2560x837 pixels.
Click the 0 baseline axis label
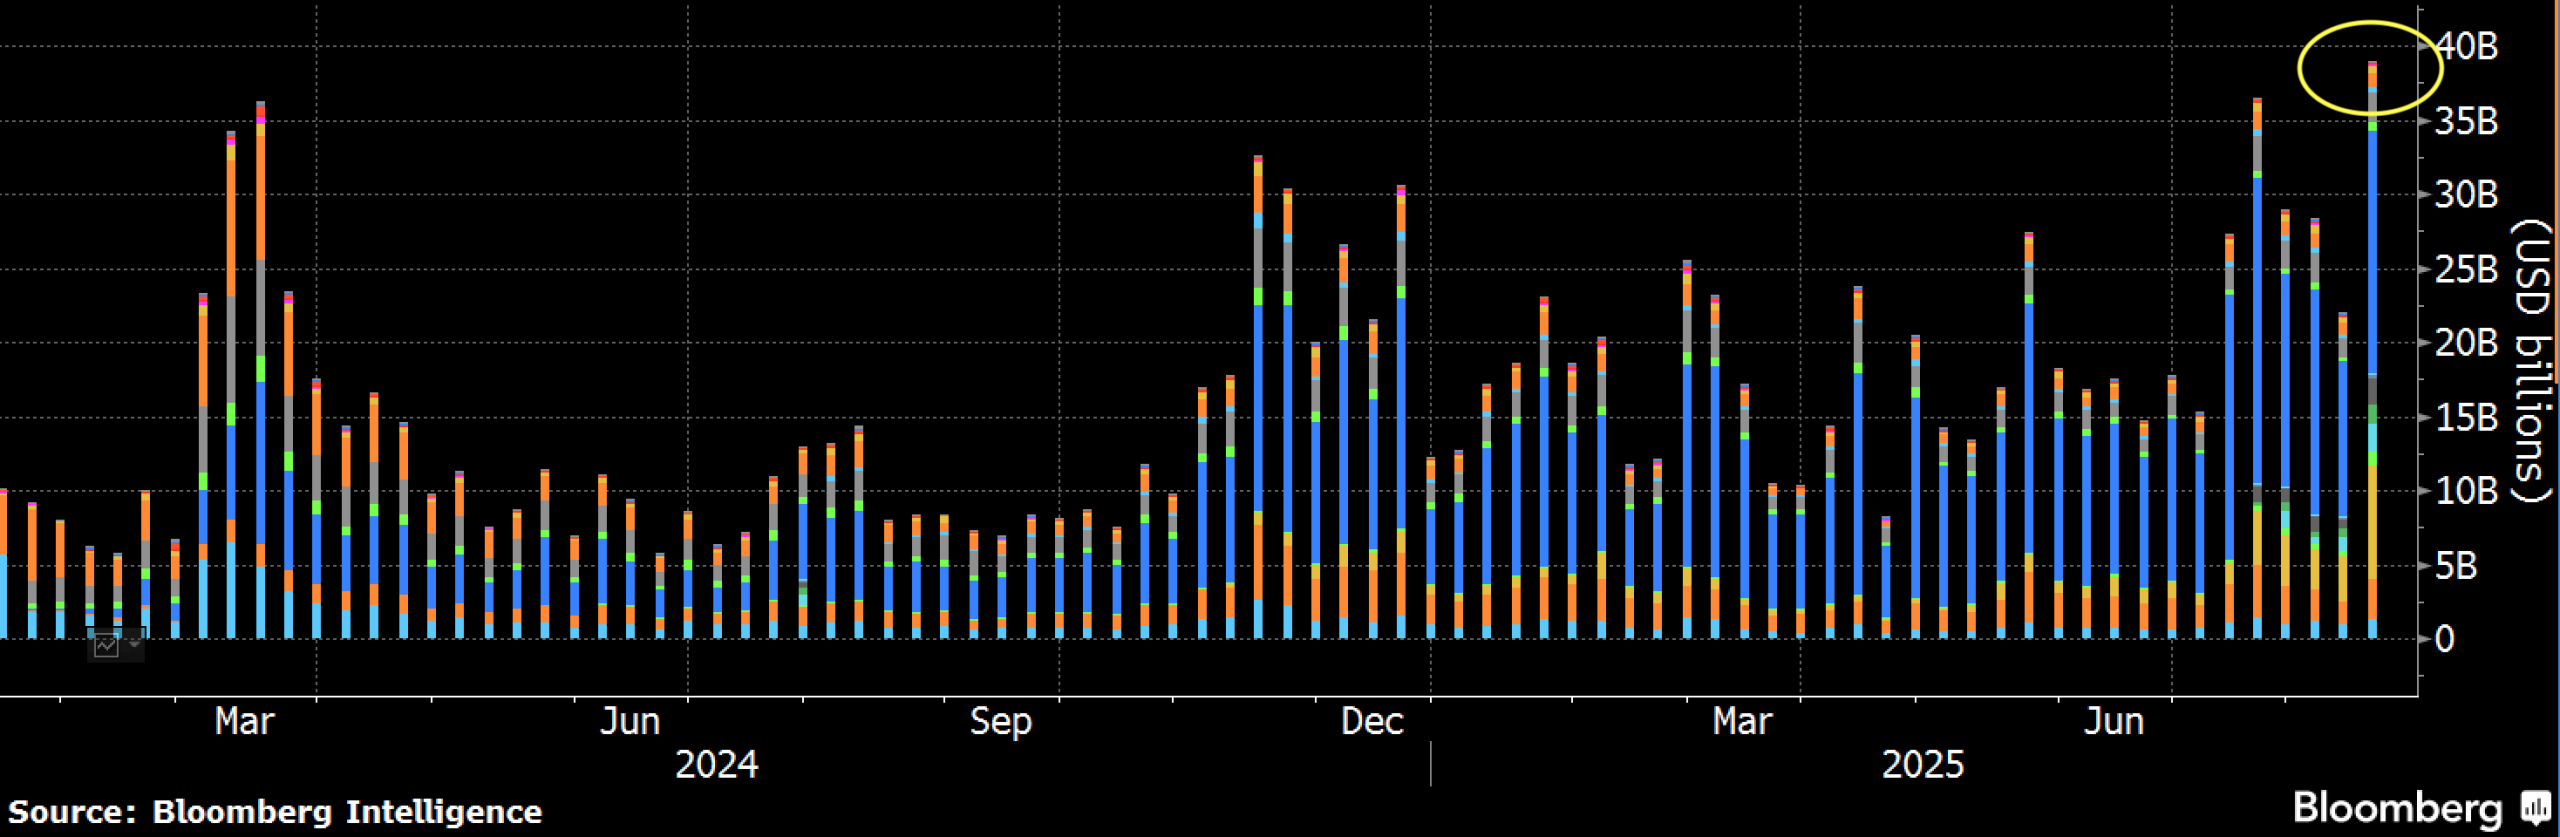(x=2444, y=639)
